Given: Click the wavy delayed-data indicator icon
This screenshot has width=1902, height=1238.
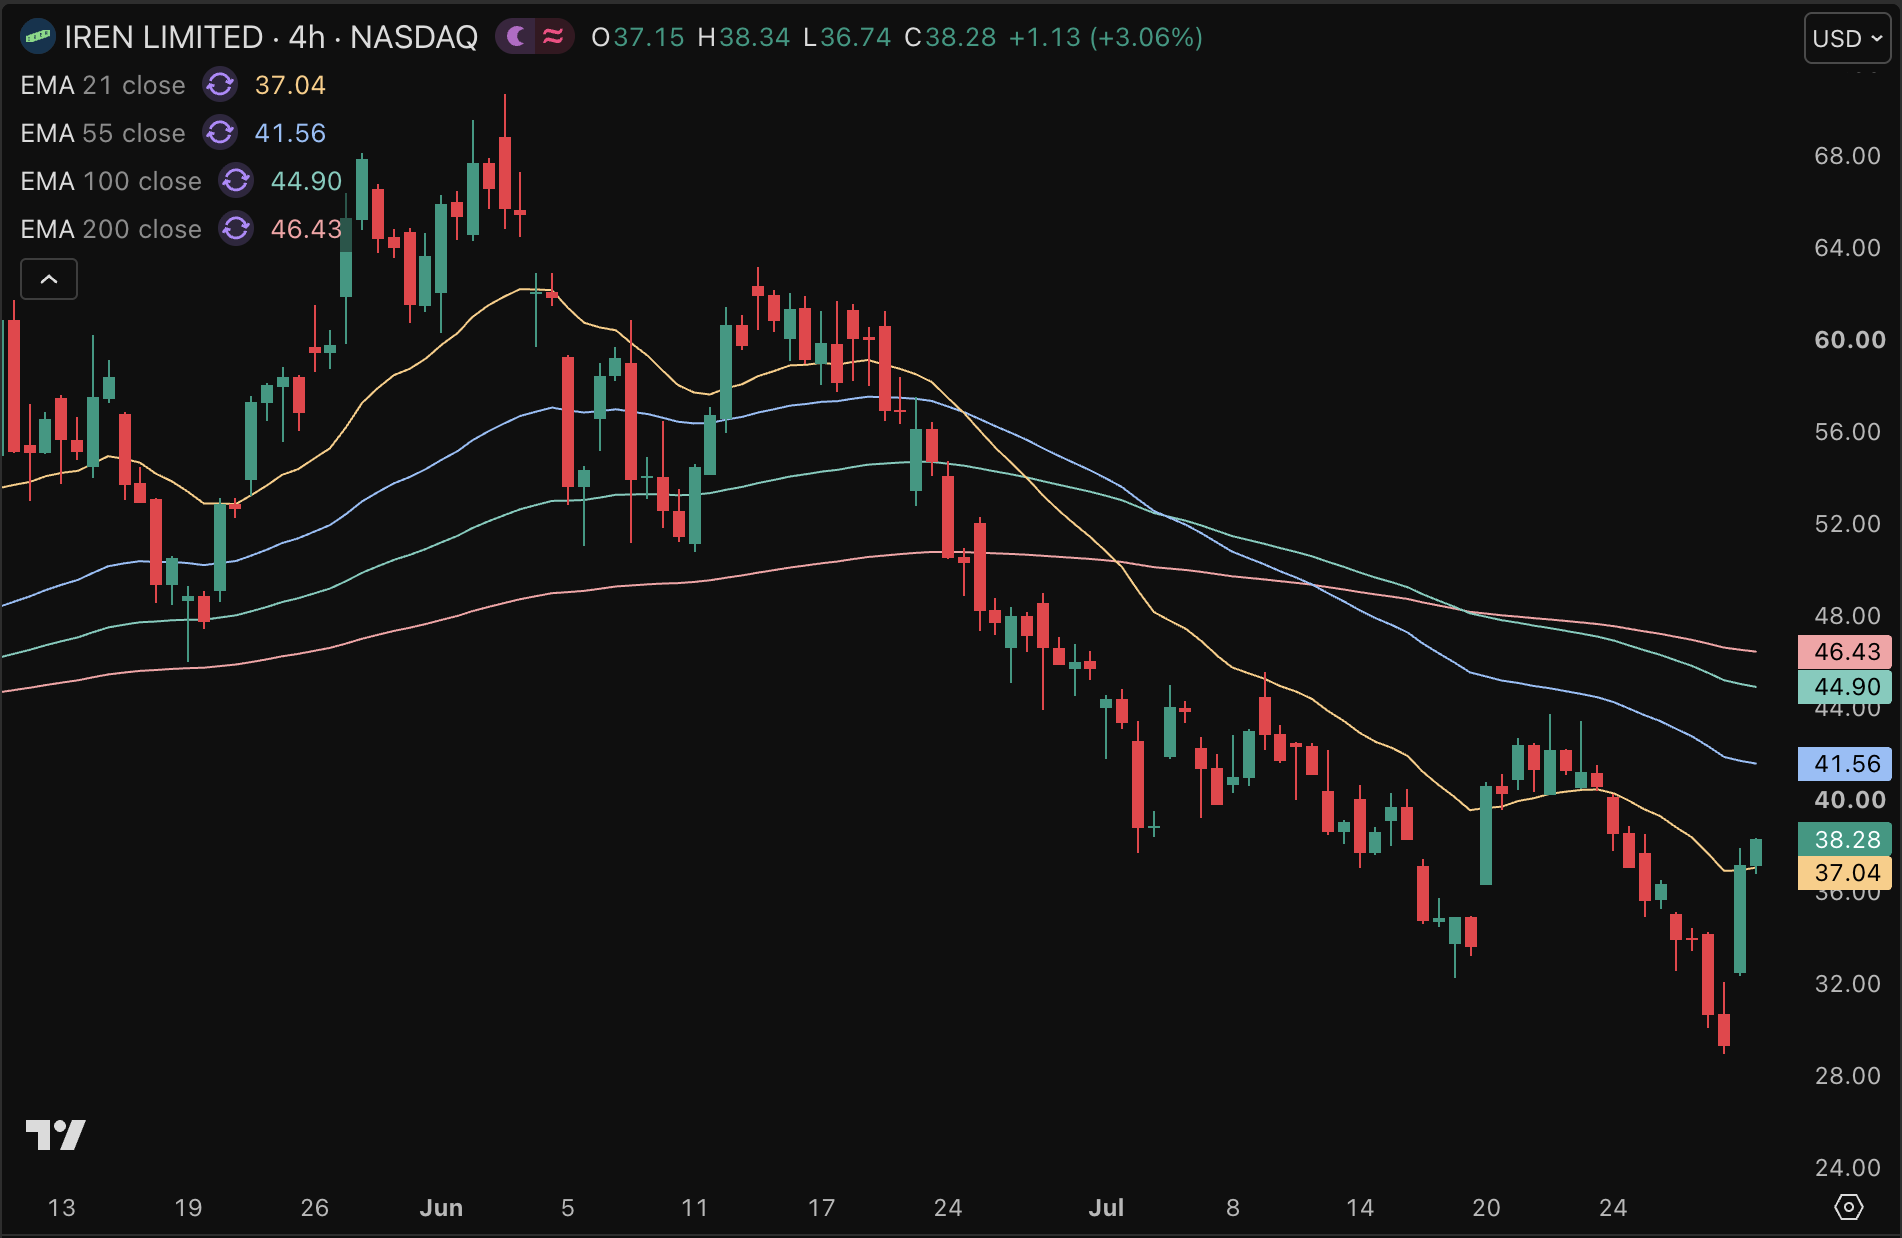Looking at the screenshot, I should [x=553, y=37].
